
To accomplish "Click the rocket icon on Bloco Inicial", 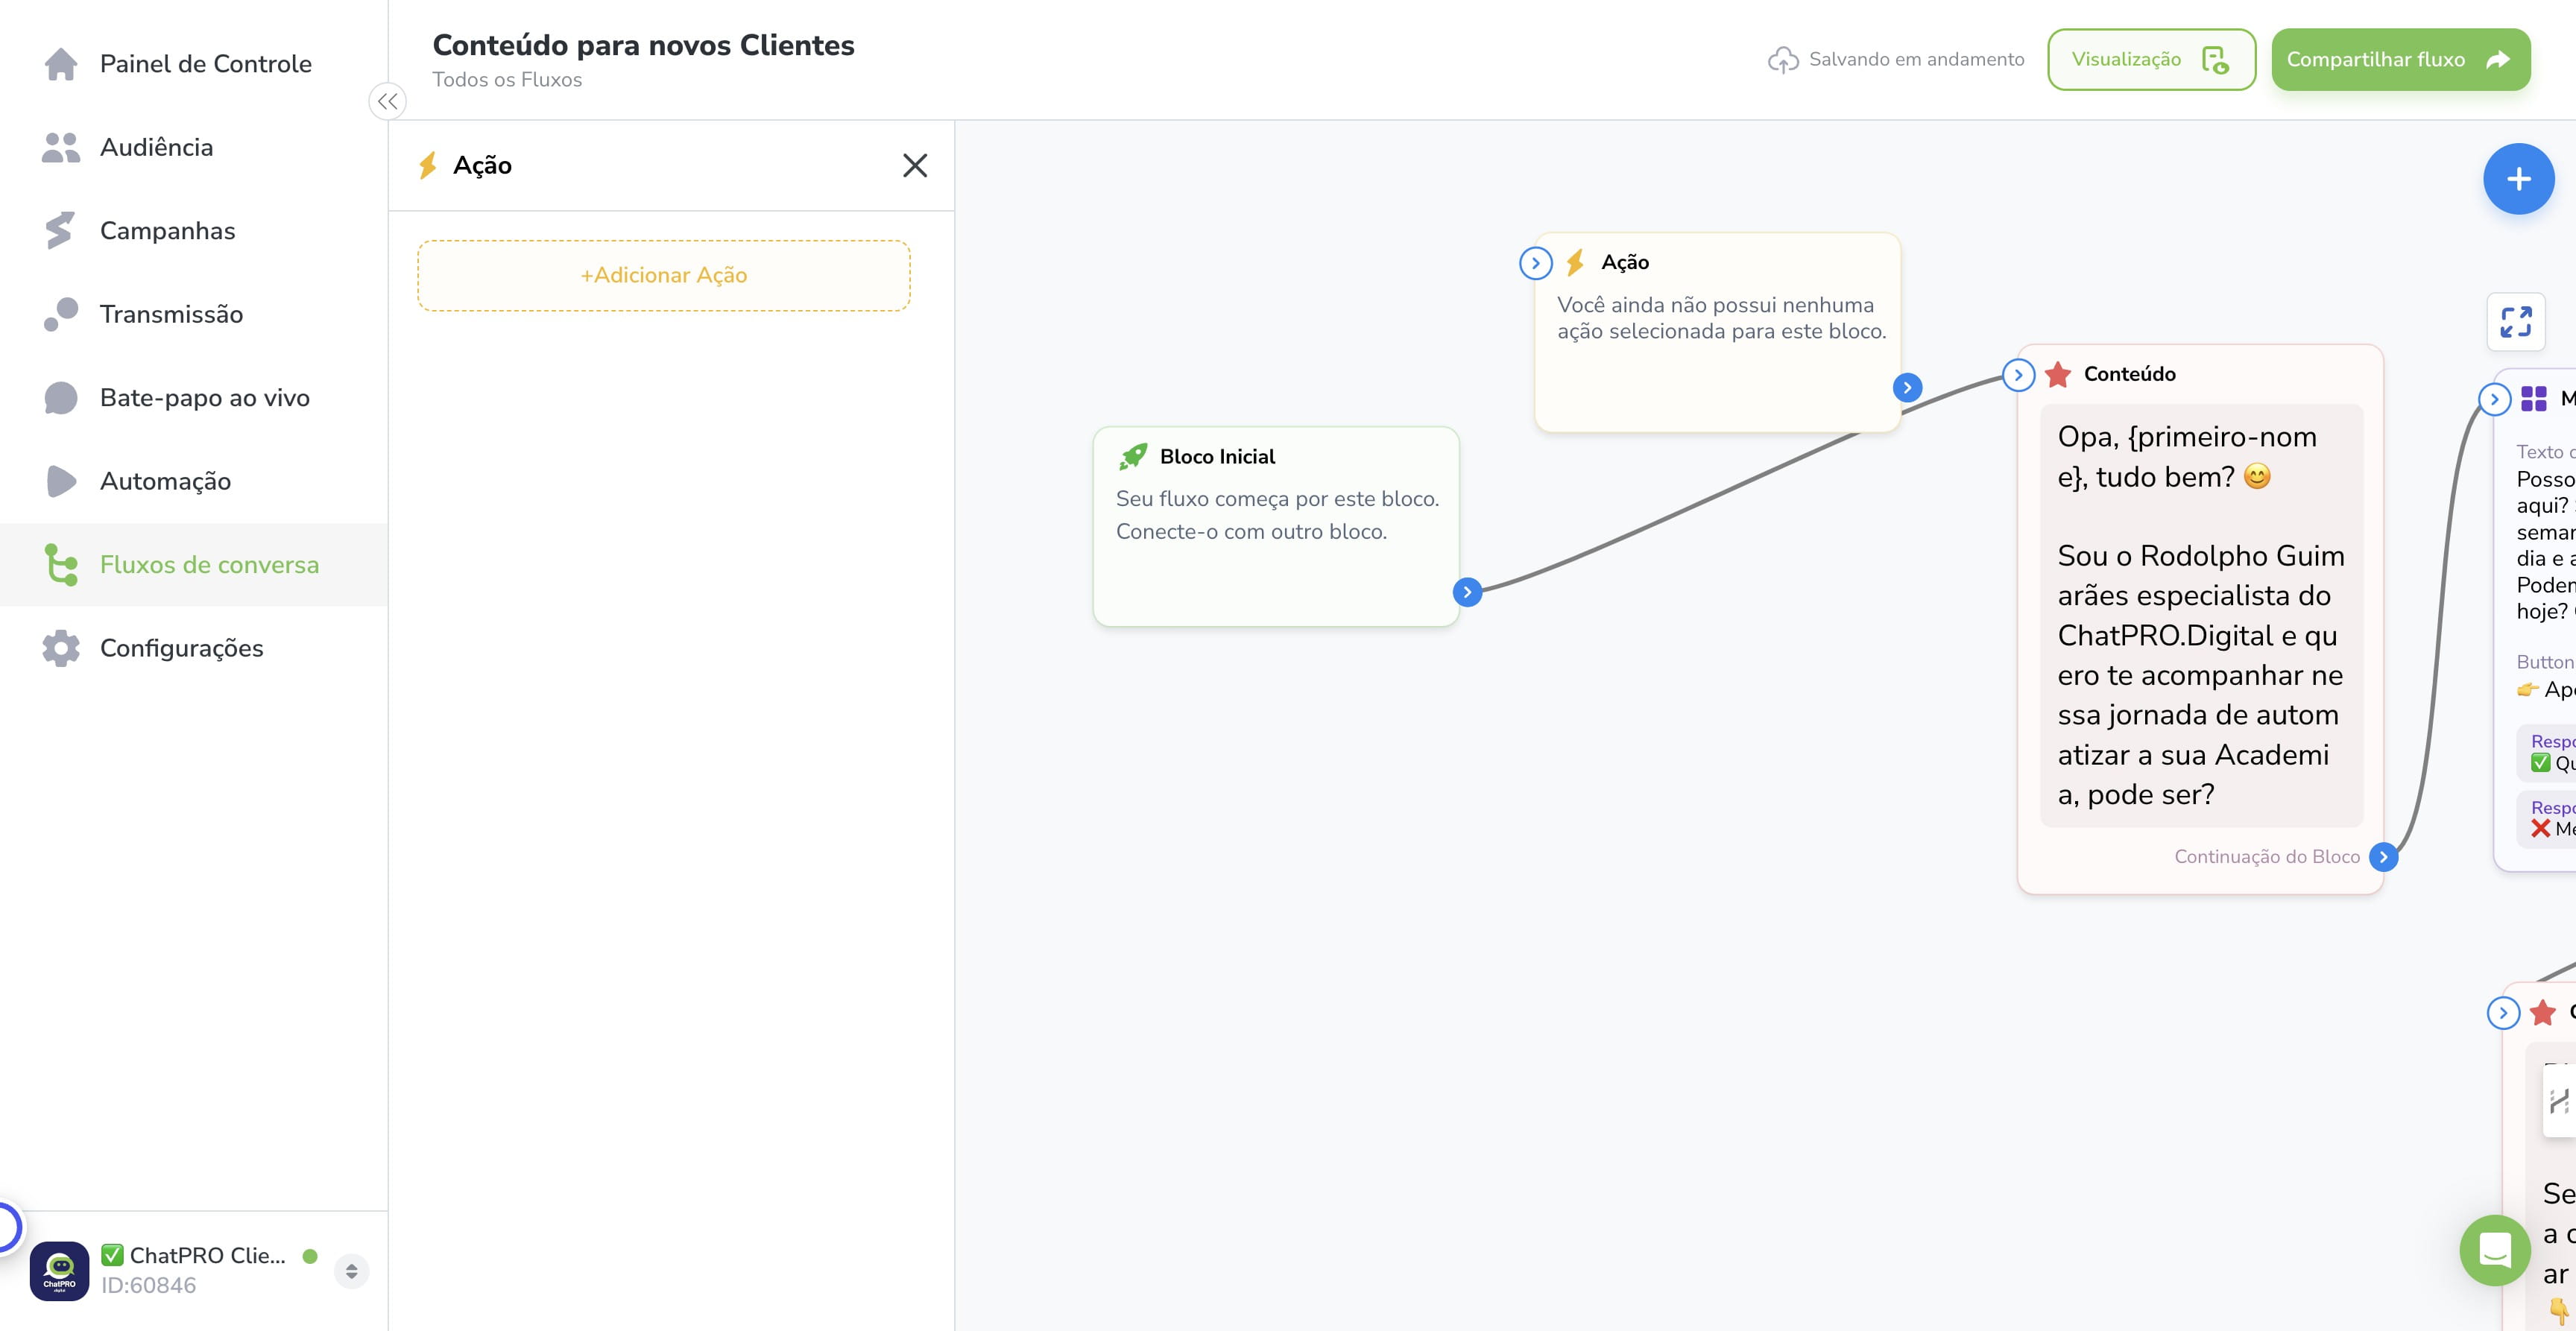I will (x=1133, y=456).
